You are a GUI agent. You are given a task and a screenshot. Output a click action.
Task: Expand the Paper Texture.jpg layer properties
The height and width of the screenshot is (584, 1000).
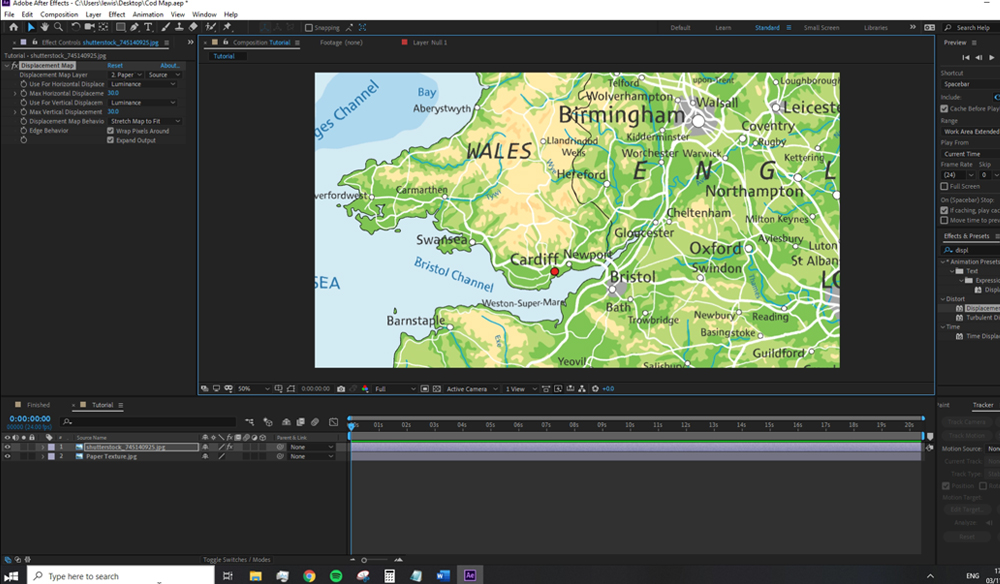click(43, 456)
